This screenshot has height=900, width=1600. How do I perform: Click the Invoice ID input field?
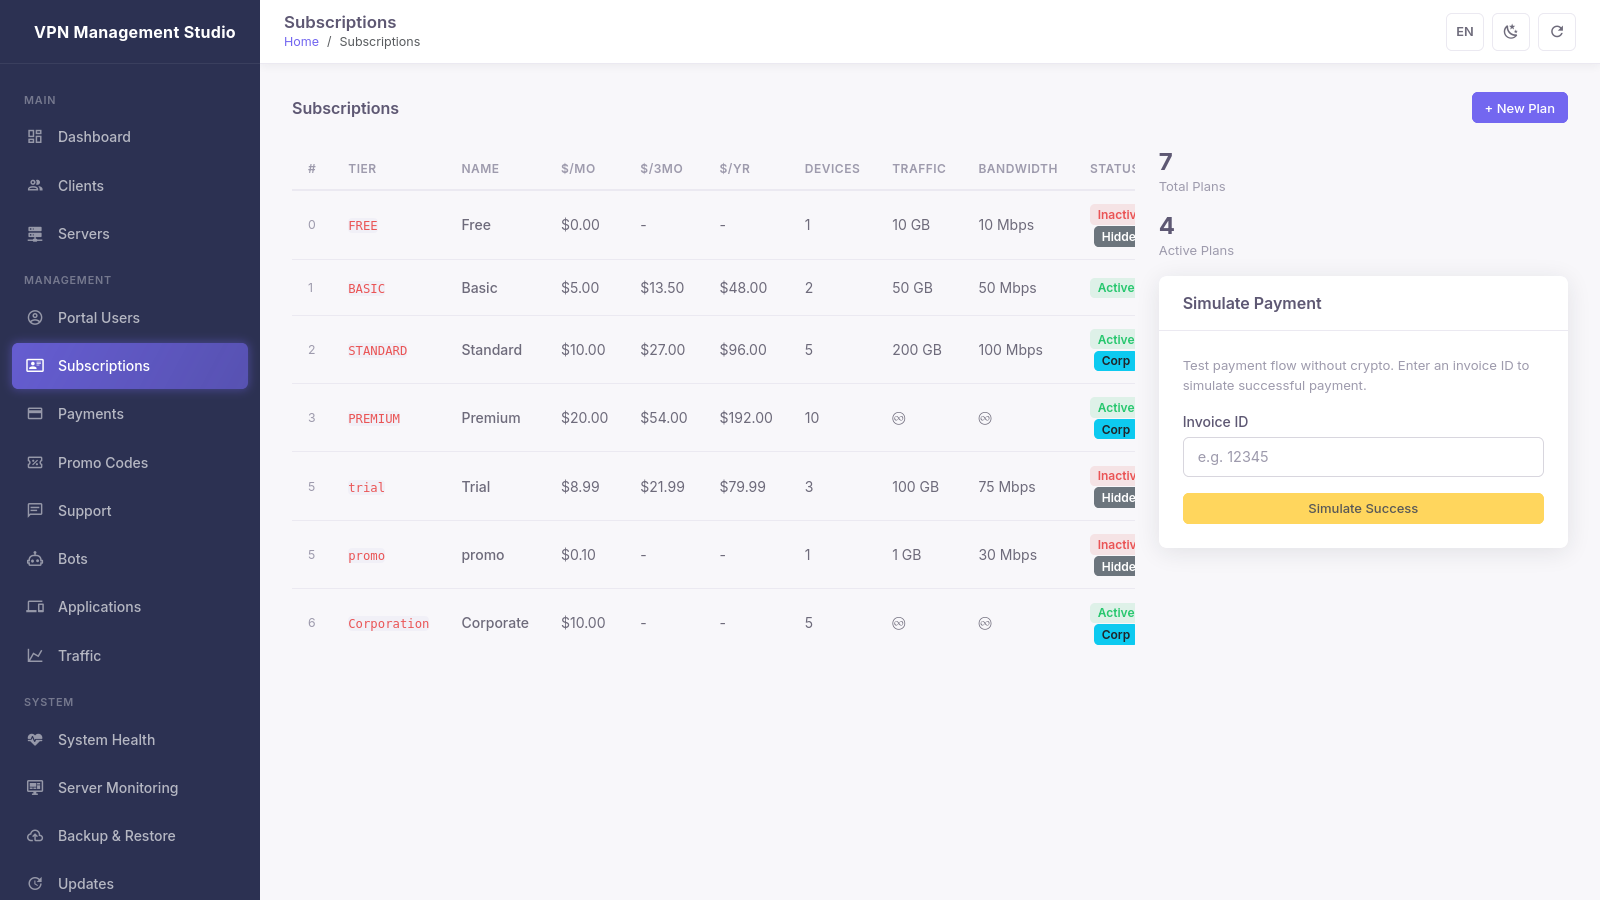point(1362,456)
